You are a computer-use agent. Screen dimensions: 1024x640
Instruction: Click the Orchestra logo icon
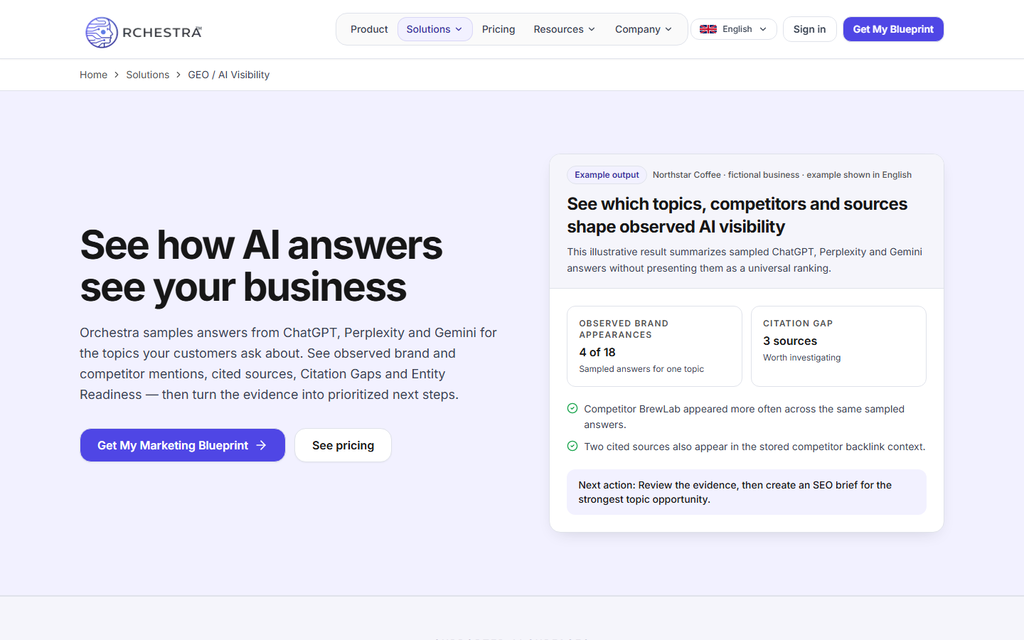101,32
